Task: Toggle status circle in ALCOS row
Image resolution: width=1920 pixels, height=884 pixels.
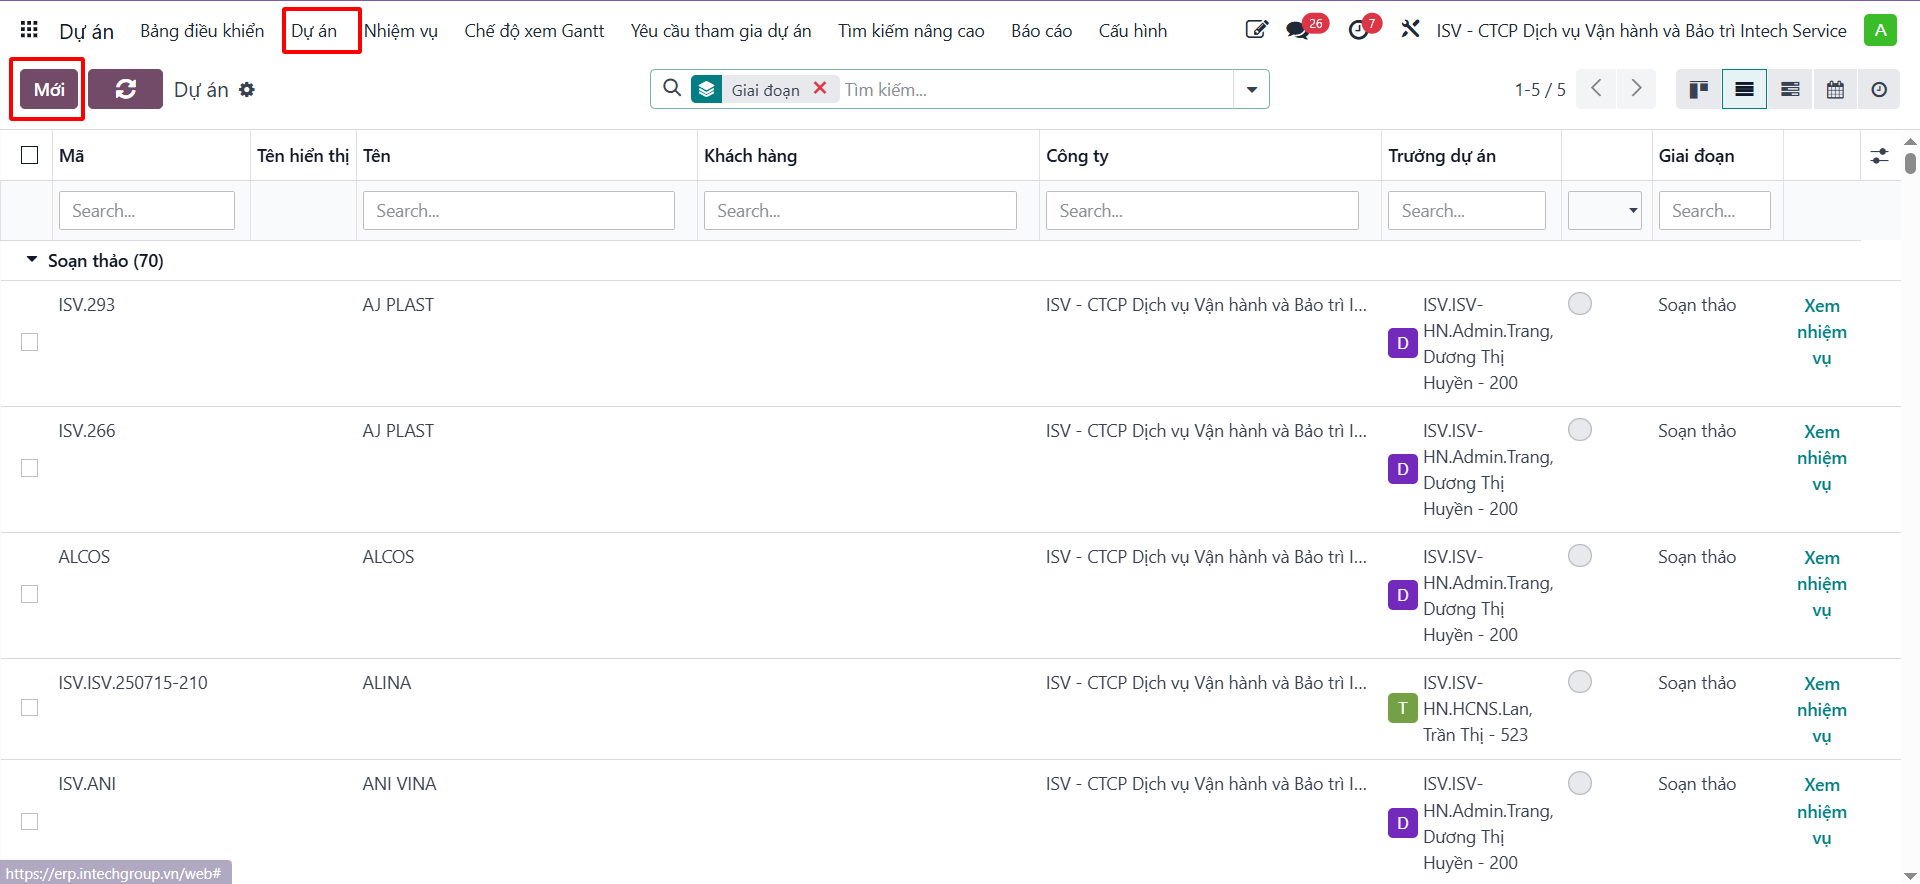Action: (1580, 556)
